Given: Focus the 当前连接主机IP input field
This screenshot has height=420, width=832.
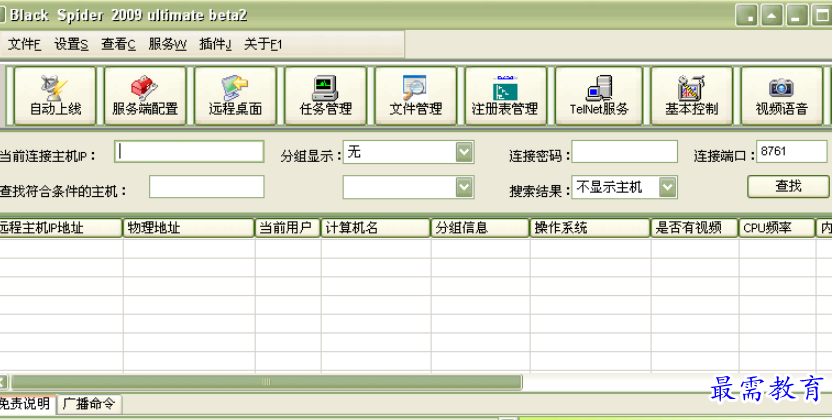Looking at the screenshot, I should [189, 152].
